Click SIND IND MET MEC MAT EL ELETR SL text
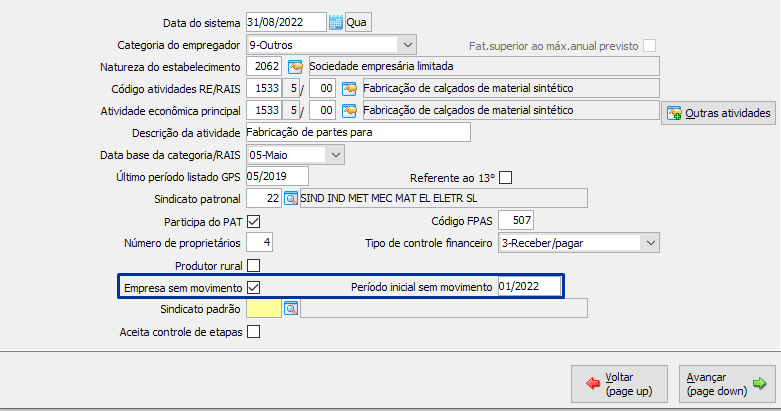The image size is (781, 411). click(x=389, y=198)
